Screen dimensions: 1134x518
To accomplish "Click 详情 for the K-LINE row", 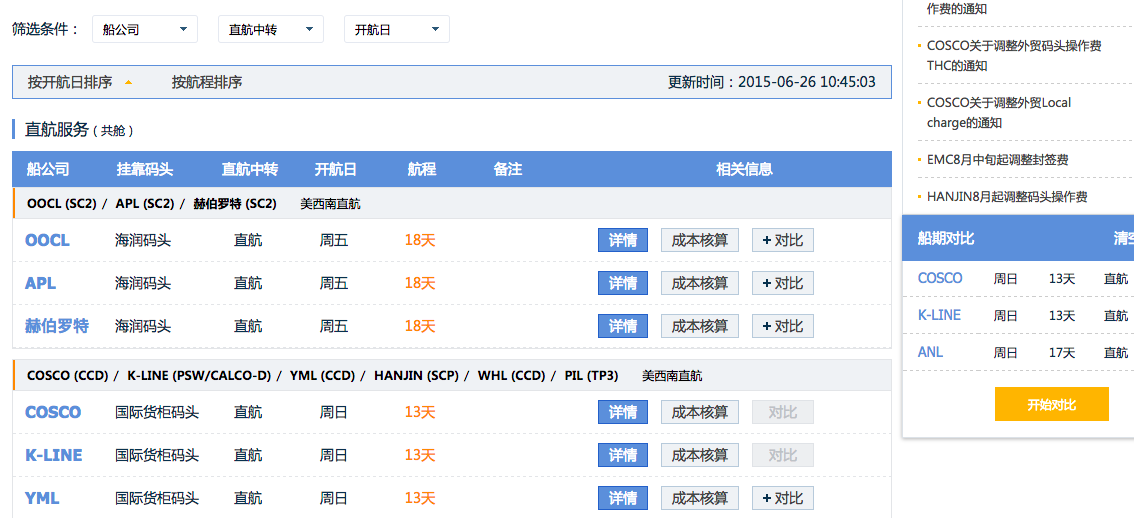I will pos(623,455).
